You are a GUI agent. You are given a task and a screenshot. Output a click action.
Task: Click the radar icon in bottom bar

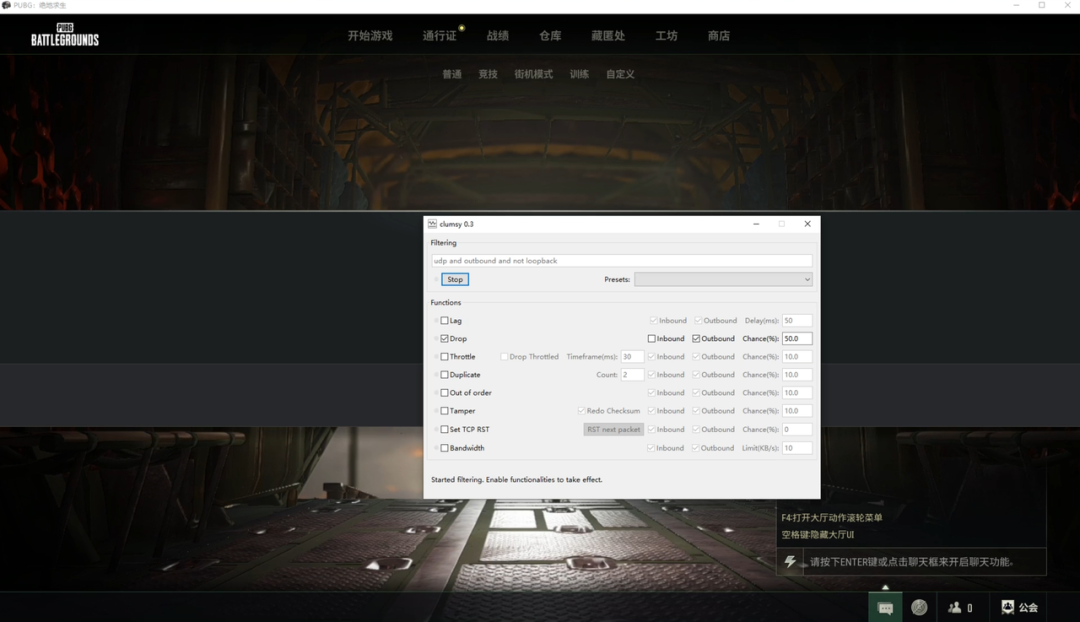click(919, 607)
